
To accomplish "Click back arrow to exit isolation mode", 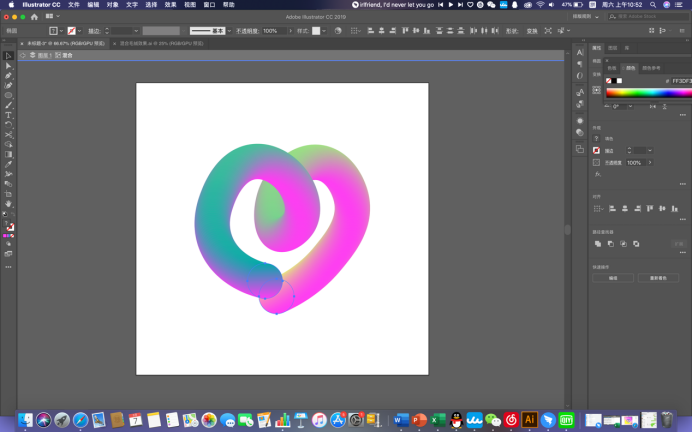I will tap(23, 55).
